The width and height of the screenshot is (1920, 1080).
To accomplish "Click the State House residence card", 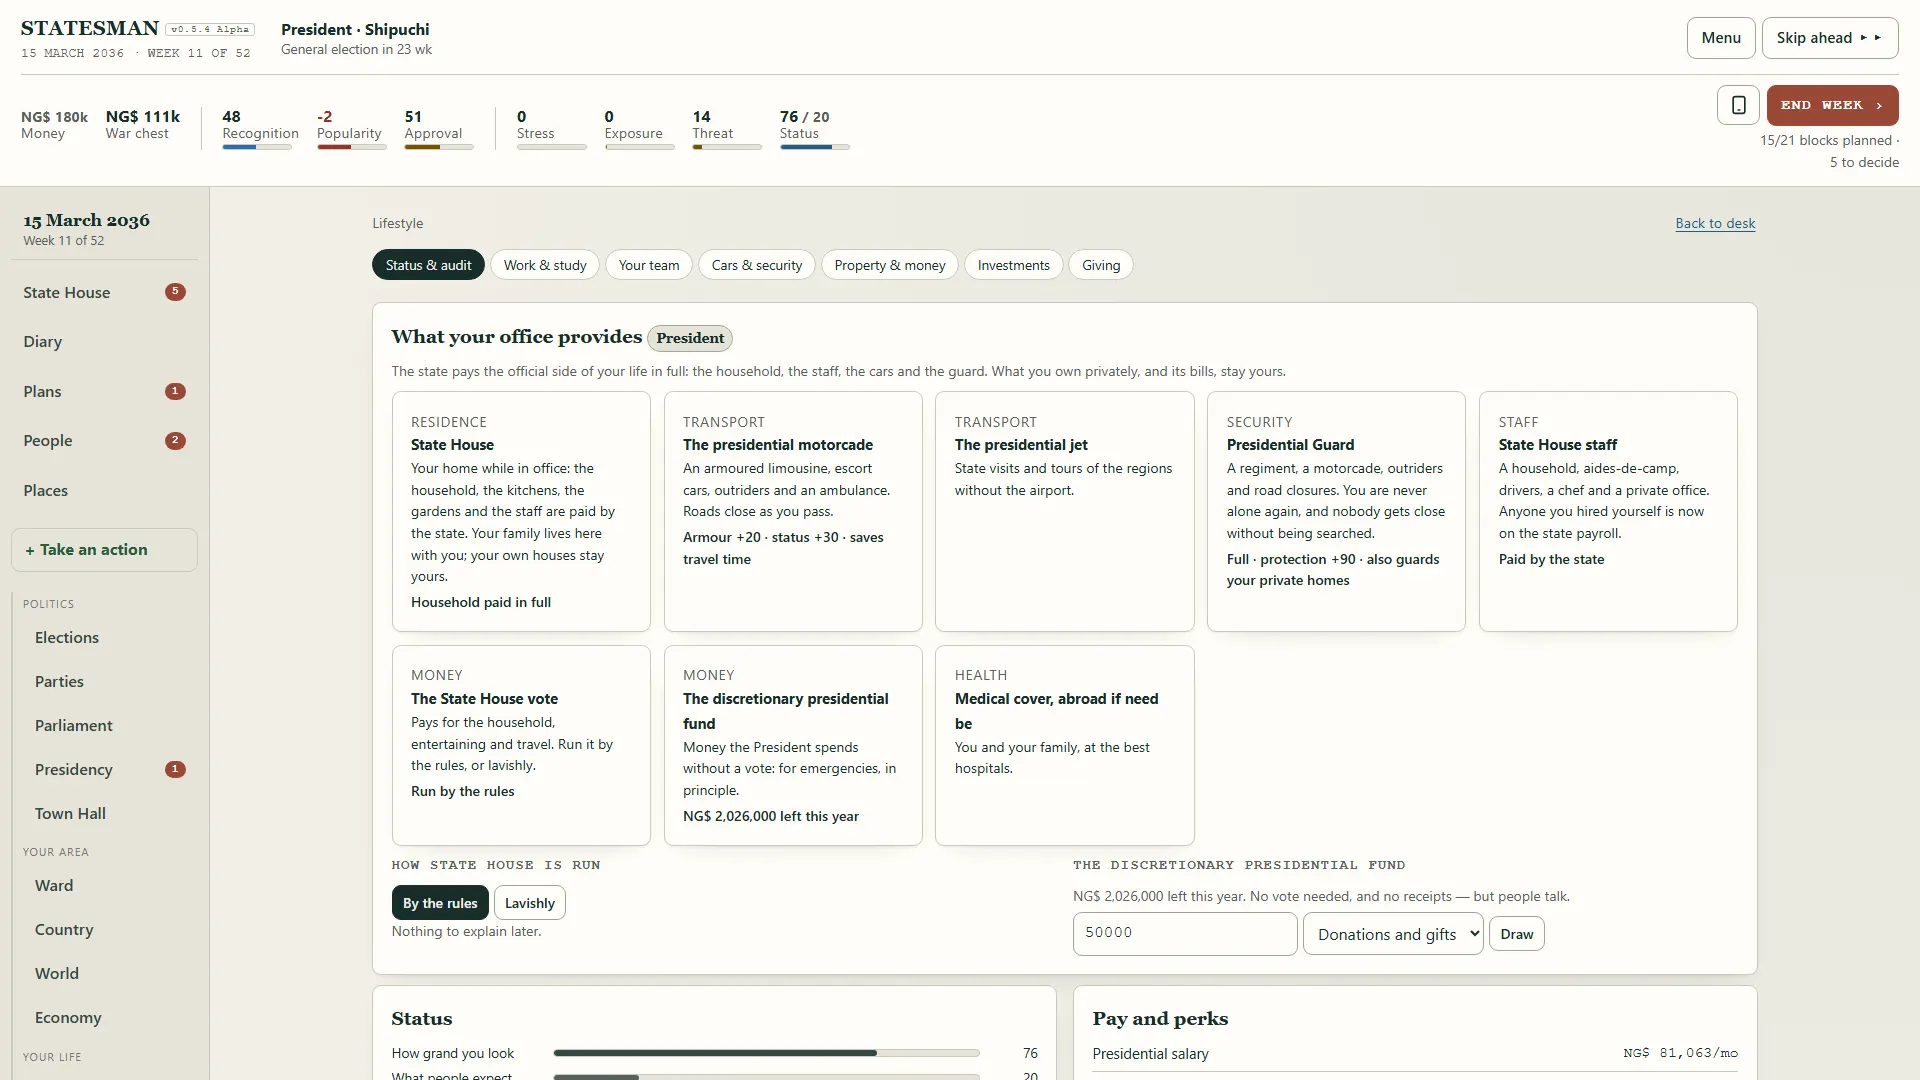I will pyautogui.click(x=521, y=511).
